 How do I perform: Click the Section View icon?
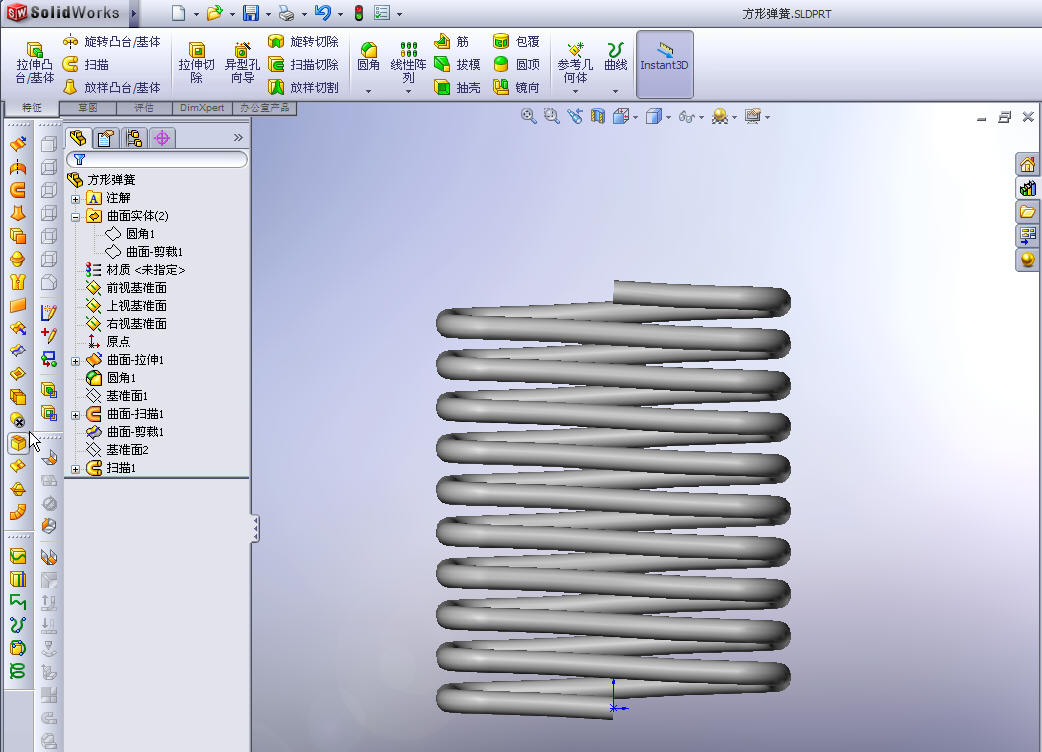pyautogui.click(x=597, y=116)
